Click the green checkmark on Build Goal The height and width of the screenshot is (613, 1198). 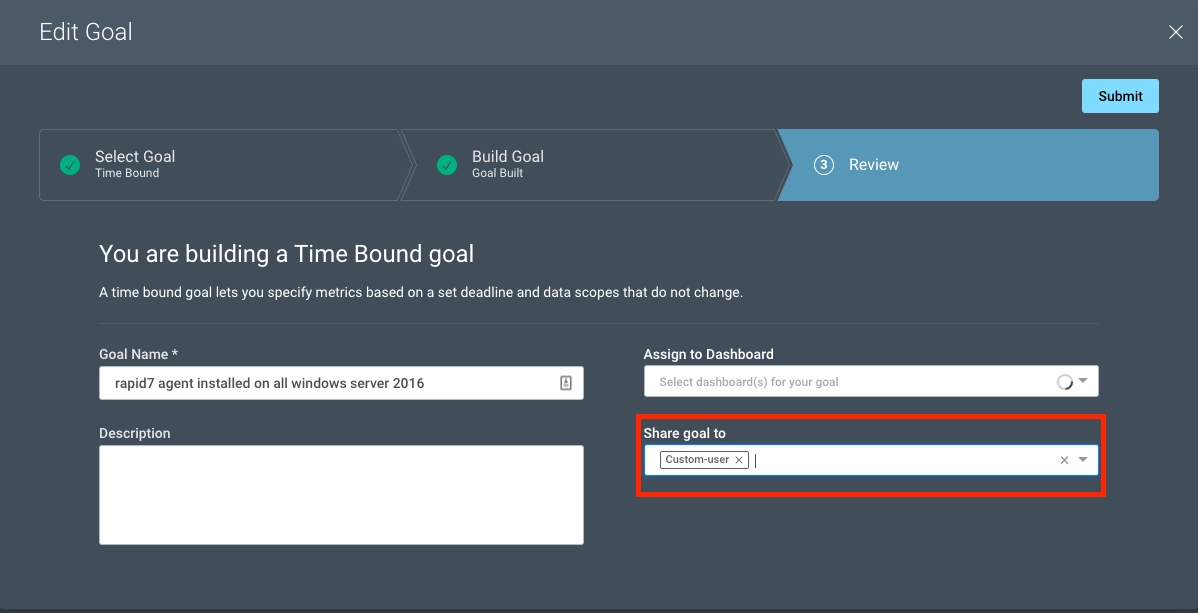(447, 165)
